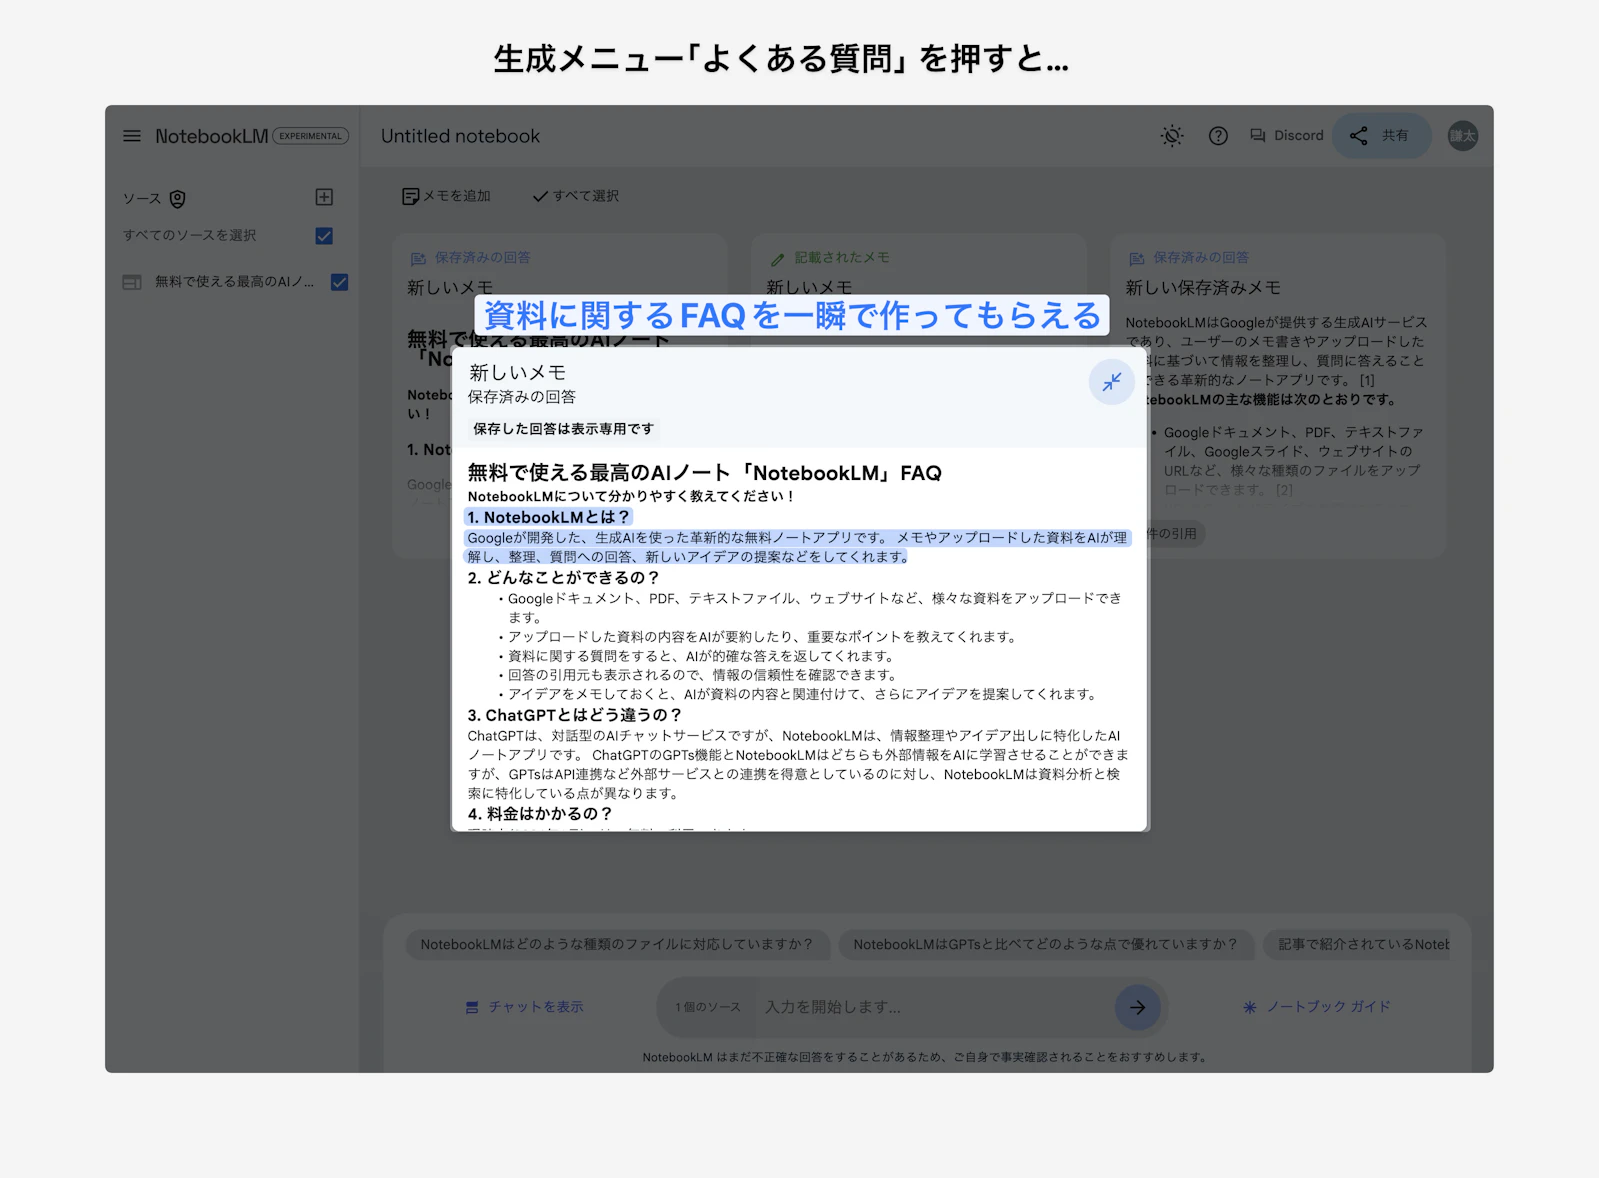This screenshot has height=1178, width=1599.
Task: Click the dialog title 無料で使える最高のAIノート「NotebookLM」FAQ
Action: (705, 473)
